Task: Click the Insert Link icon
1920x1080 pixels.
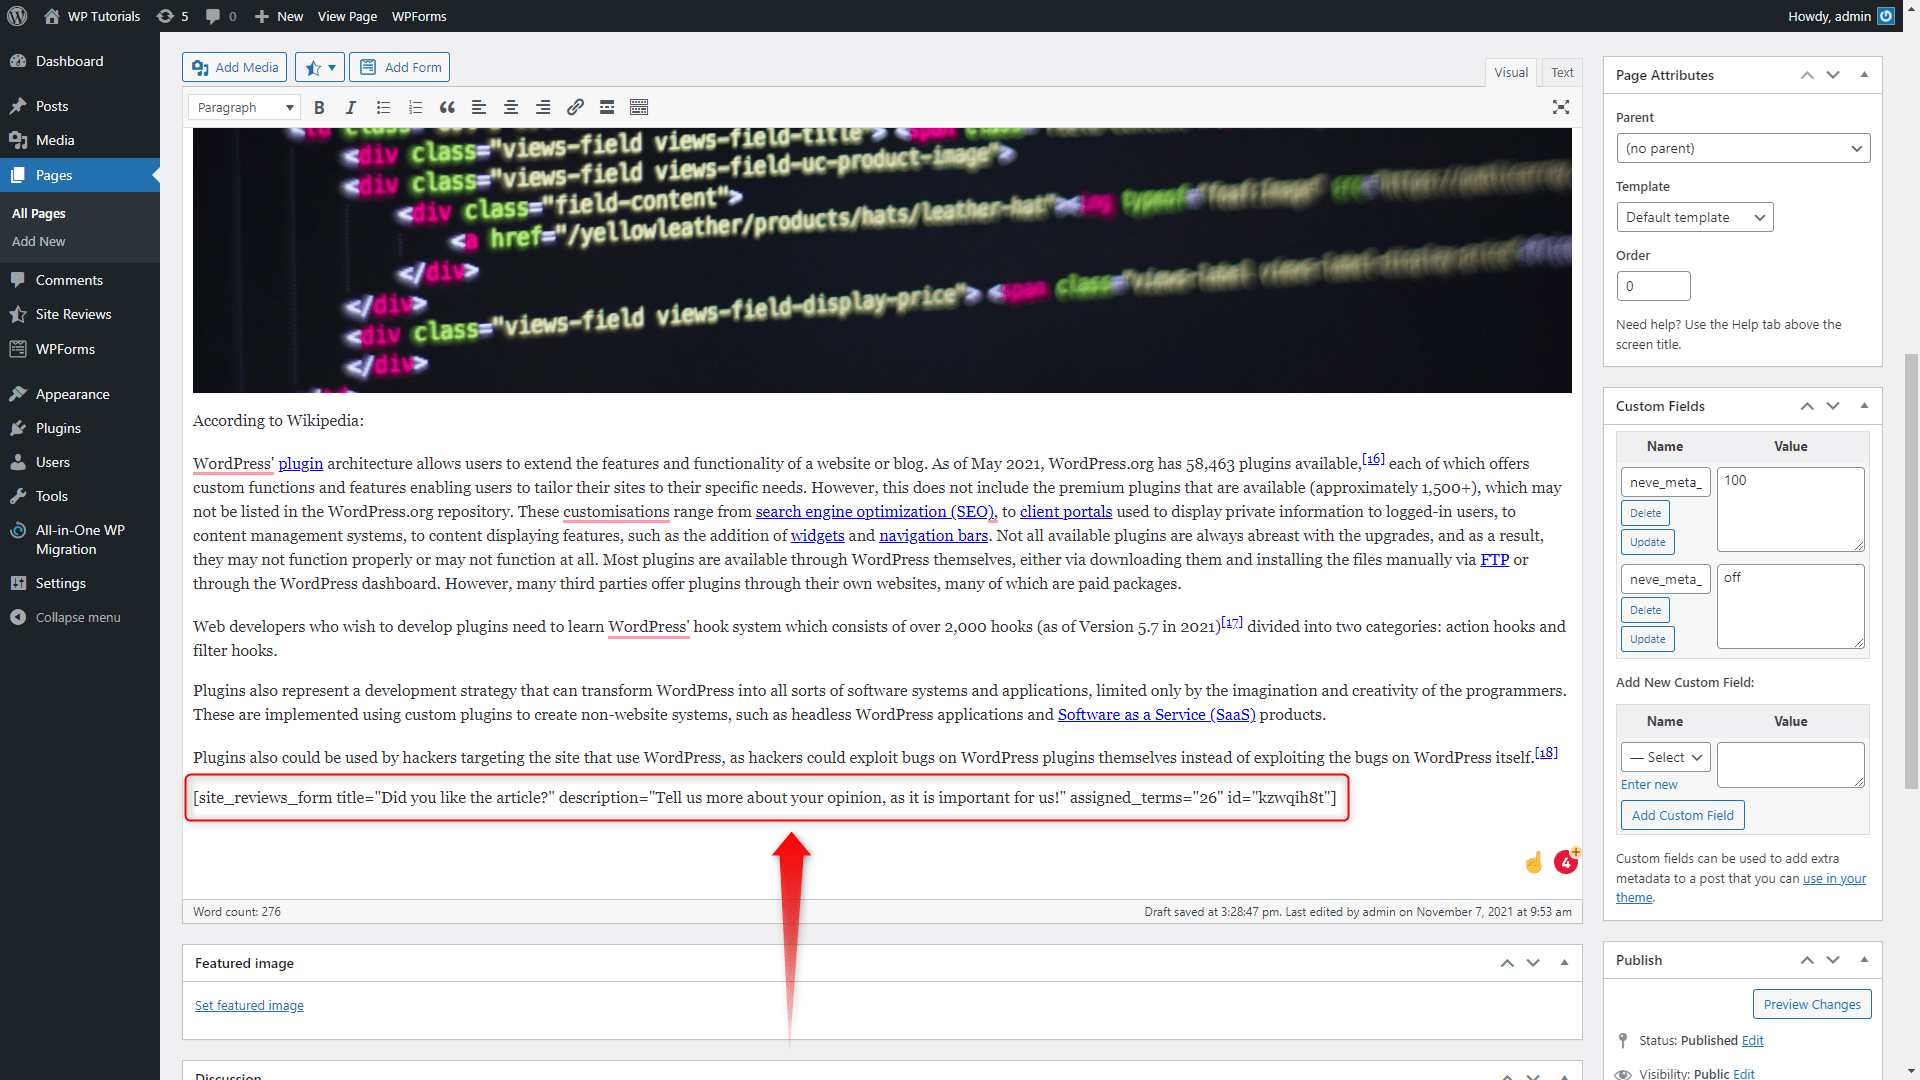Action: pos(575,107)
